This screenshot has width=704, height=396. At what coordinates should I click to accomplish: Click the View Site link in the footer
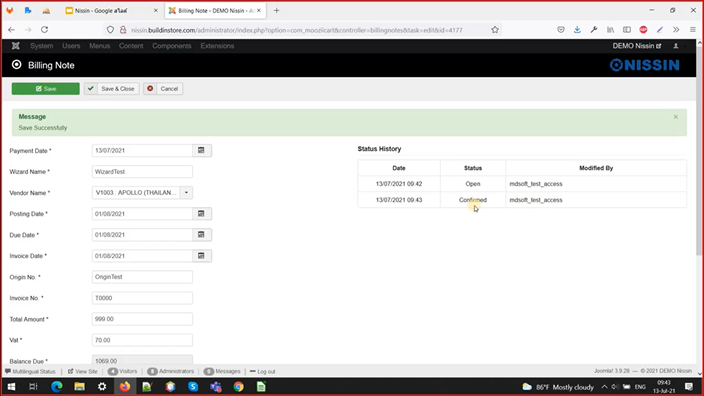point(83,371)
